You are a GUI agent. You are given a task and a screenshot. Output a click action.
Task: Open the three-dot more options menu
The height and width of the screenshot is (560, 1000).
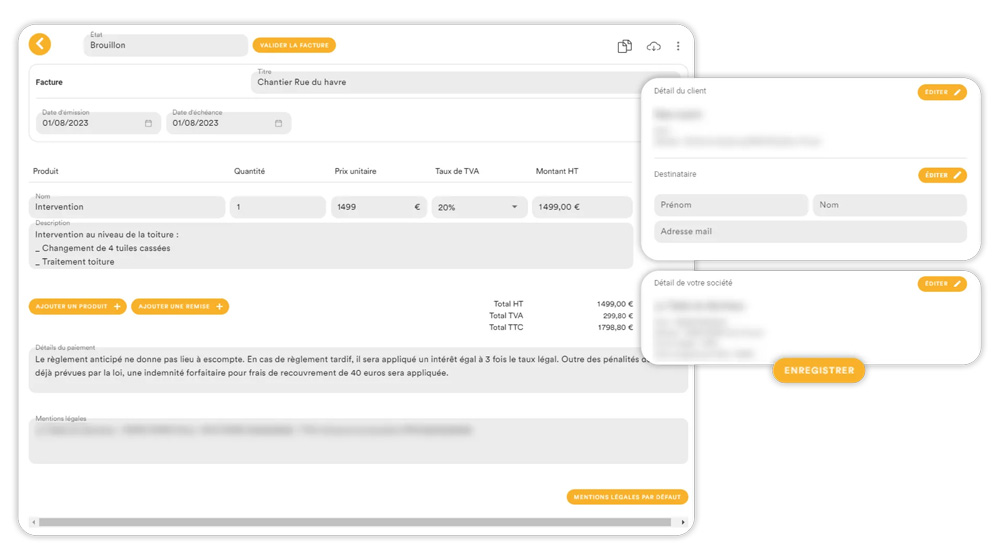pyautogui.click(x=678, y=46)
